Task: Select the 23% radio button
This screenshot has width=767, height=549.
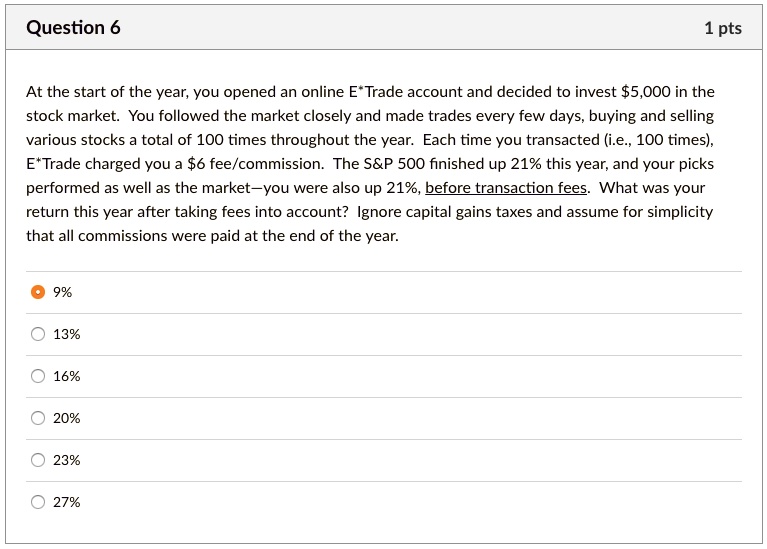Action: (x=38, y=460)
